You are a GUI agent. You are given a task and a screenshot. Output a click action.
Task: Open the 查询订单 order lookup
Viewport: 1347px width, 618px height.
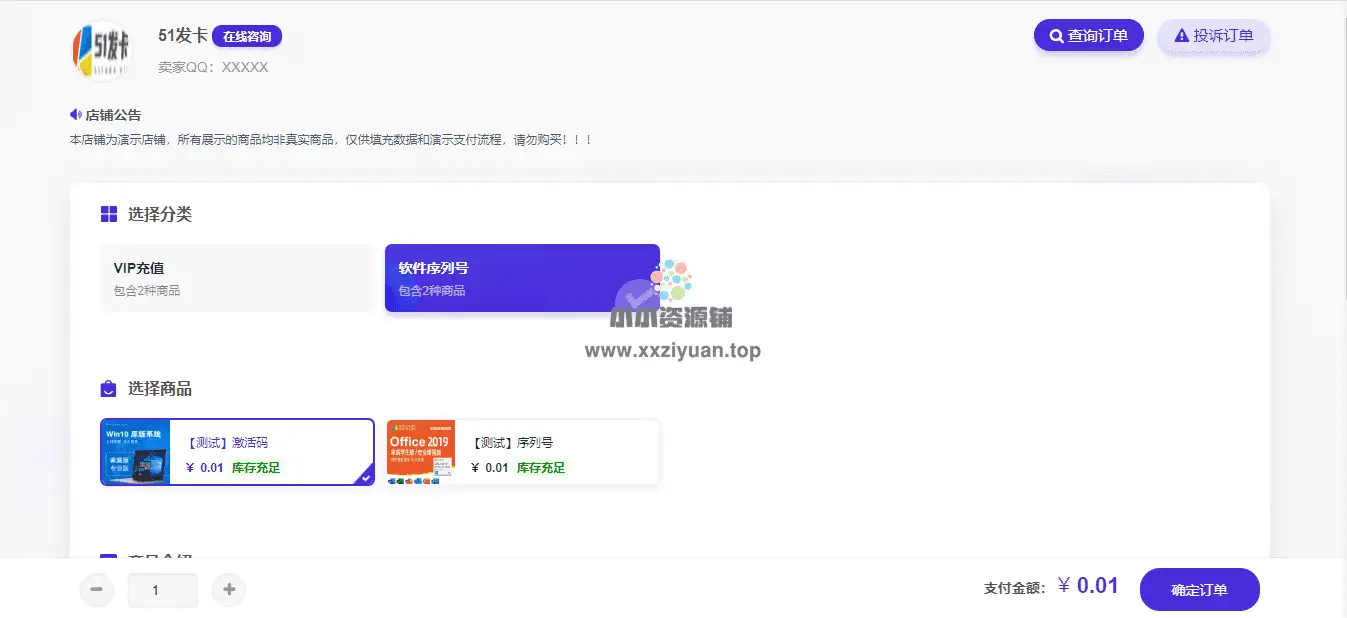click(1088, 36)
